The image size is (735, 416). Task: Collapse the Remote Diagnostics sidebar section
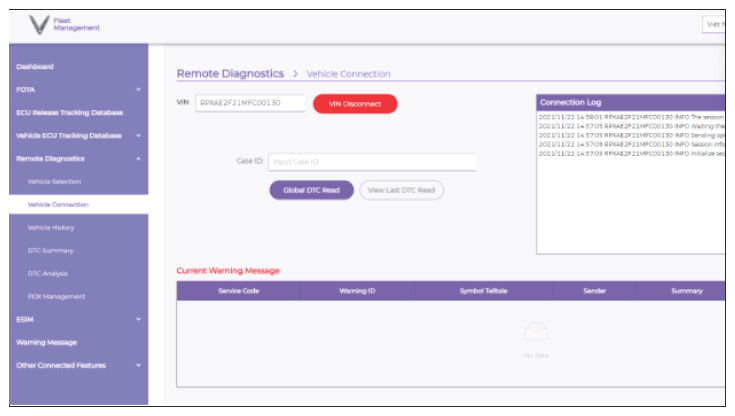pyautogui.click(x=138, y=159)
